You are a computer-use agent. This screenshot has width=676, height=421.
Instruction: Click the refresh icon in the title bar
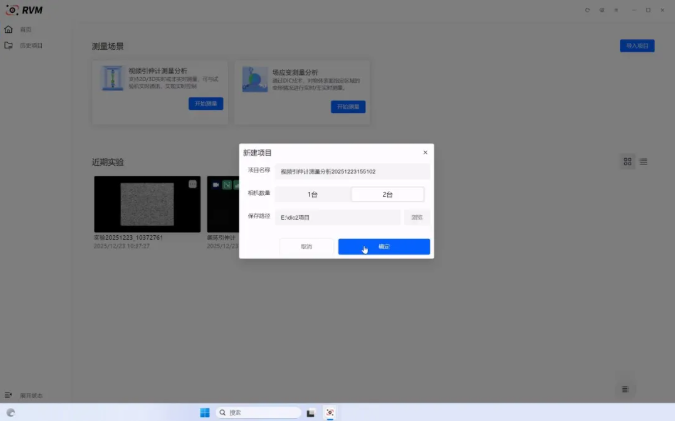(x=587, y=10)
